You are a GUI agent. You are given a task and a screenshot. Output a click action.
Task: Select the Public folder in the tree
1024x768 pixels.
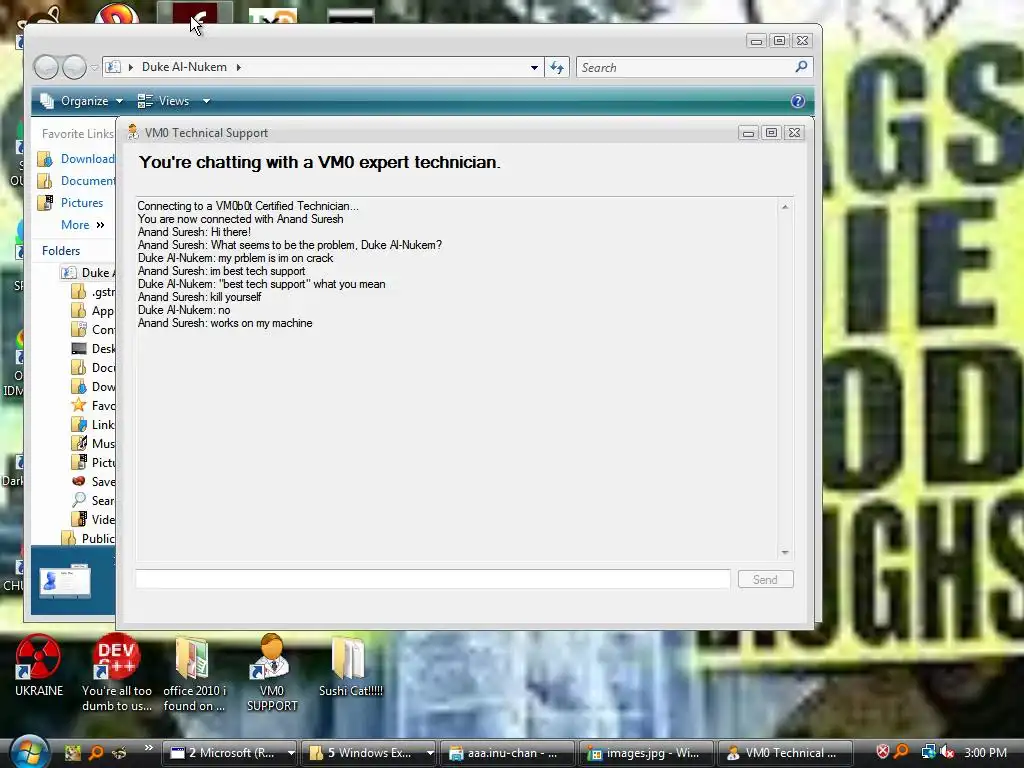point(88,538)
